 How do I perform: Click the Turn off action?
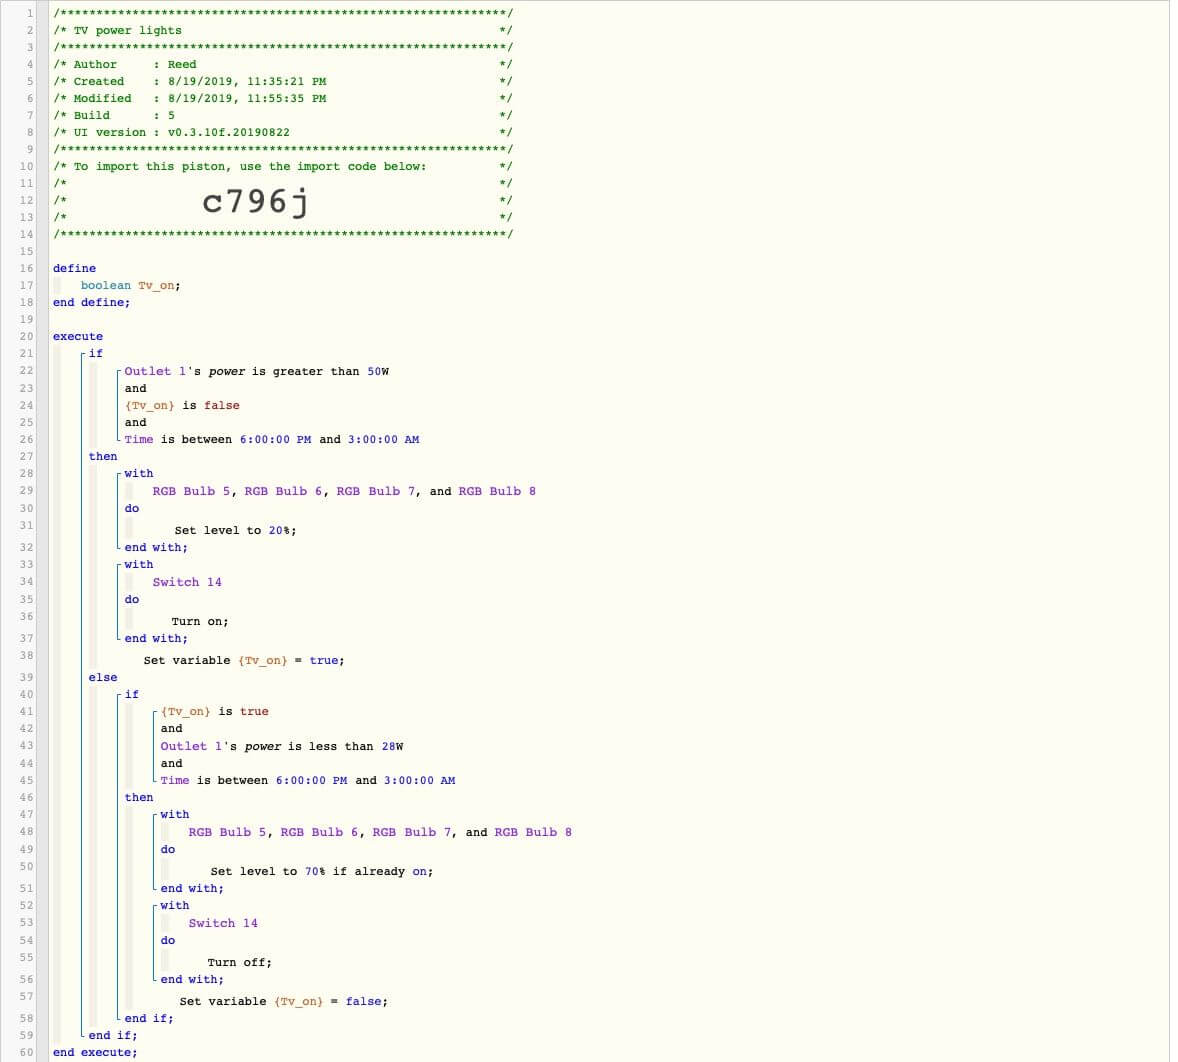[x=239, y=962]
